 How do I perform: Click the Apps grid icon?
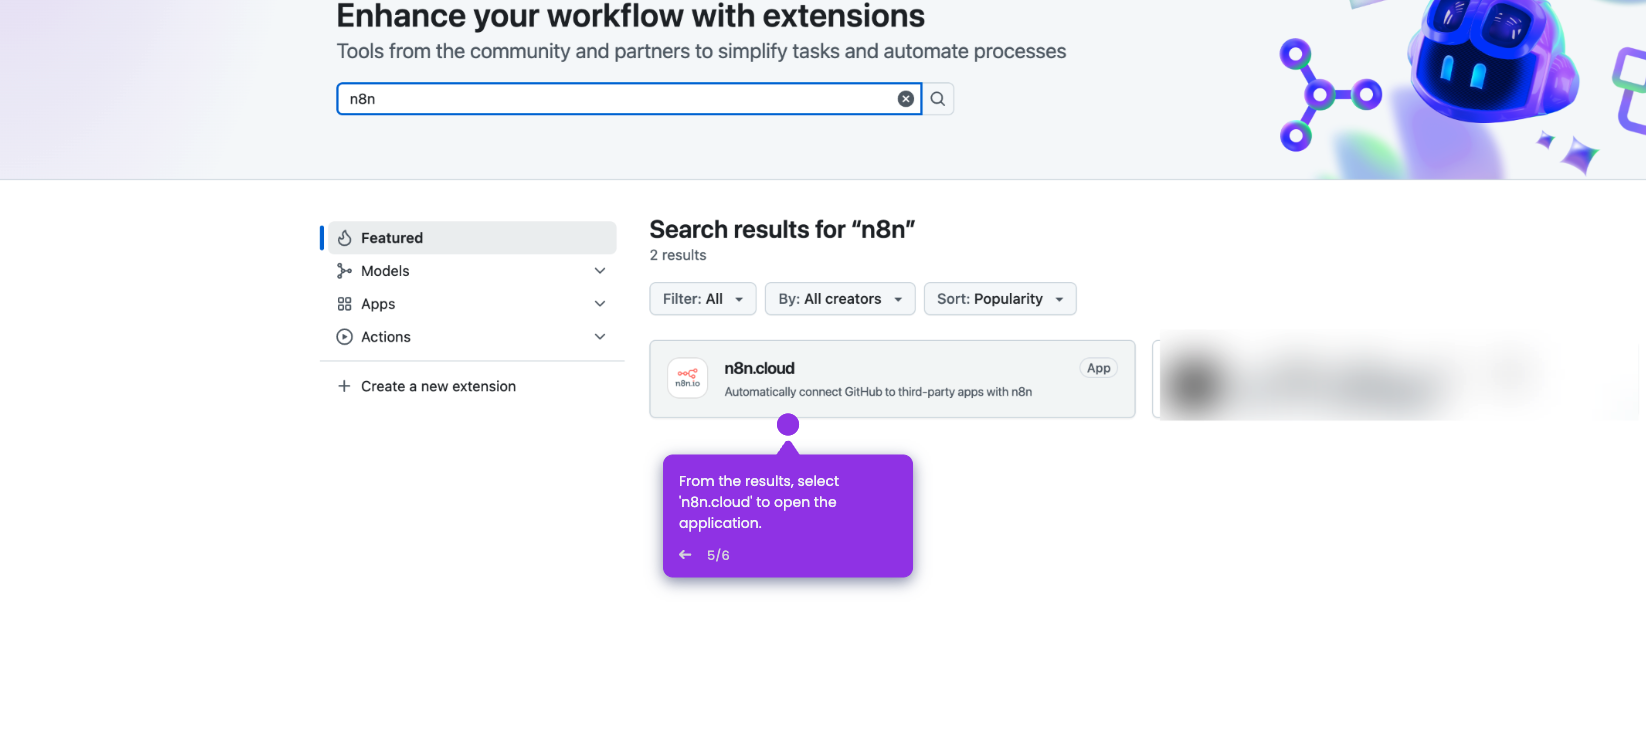click(x=345, y=304)
